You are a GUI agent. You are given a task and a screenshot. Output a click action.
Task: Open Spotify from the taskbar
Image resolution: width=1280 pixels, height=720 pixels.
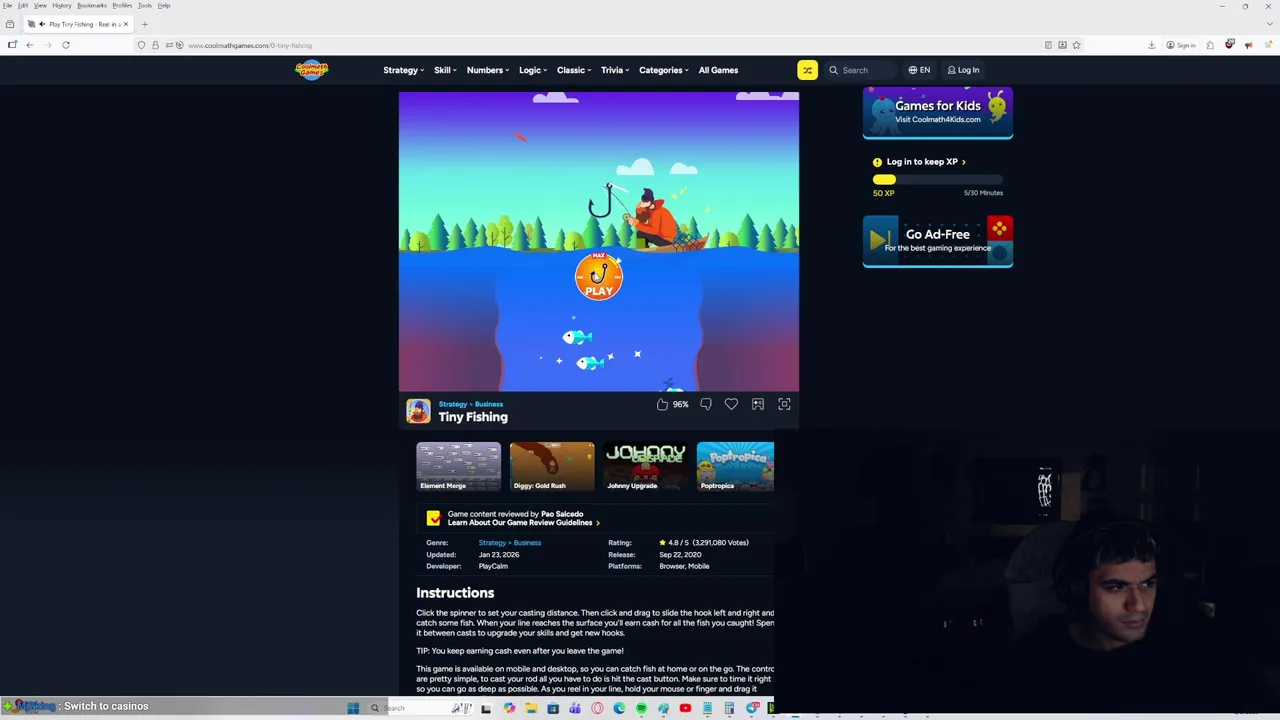641,708
